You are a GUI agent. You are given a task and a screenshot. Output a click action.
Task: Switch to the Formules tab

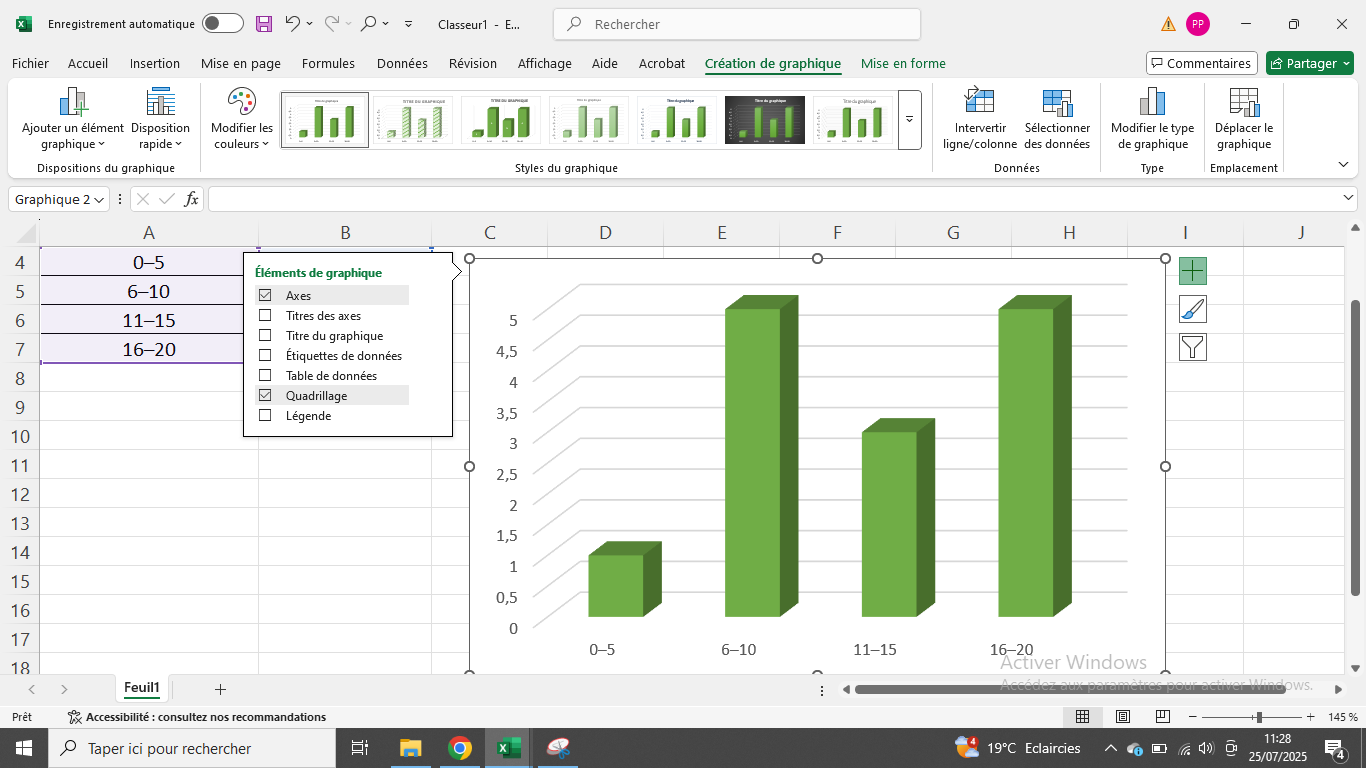point(328,63)
